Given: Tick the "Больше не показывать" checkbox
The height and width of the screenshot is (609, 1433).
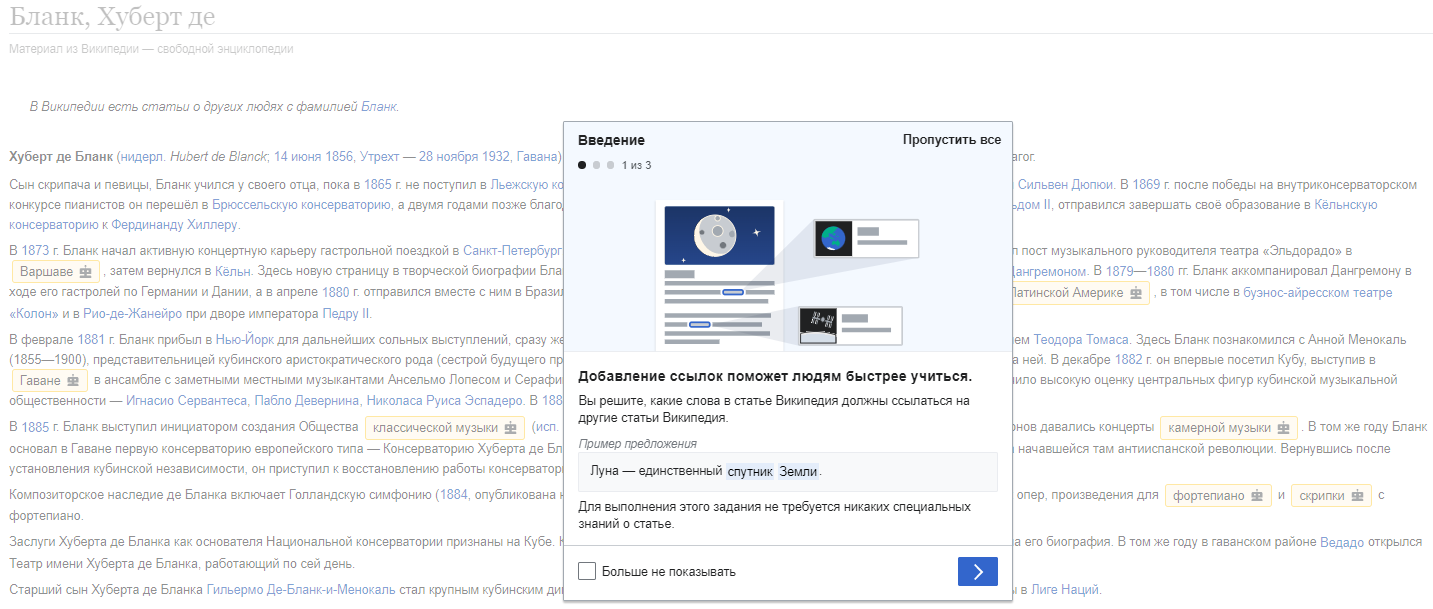Looking at the screenshot, I should click(587, 572).
